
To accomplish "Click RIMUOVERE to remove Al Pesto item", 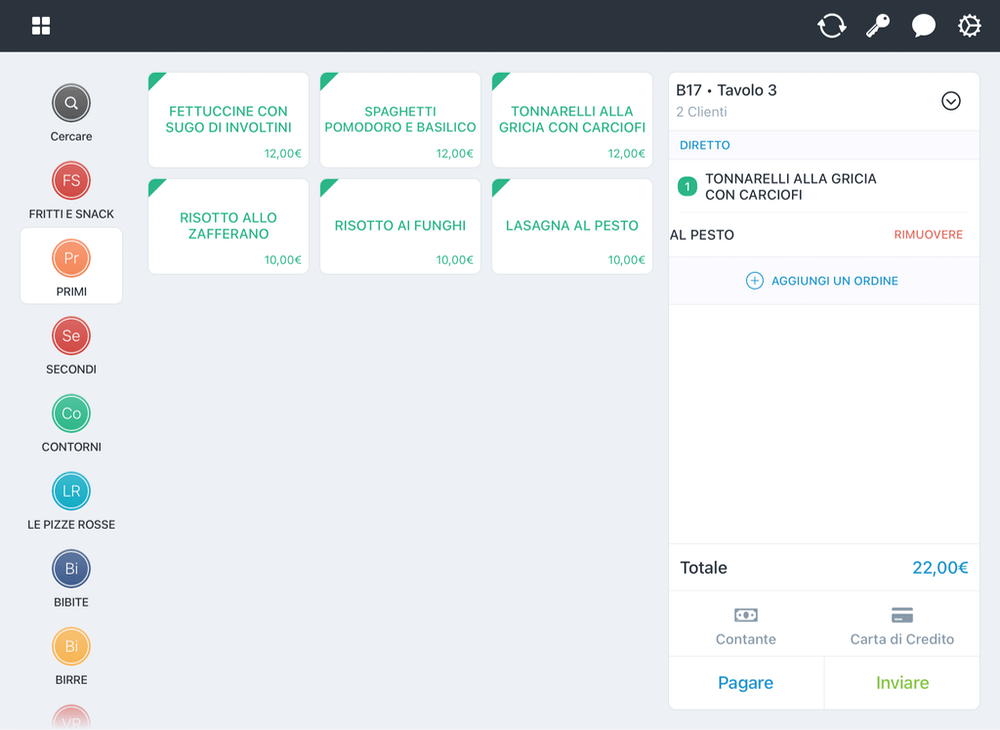I will pyautogui.click(x=928, y=235).
